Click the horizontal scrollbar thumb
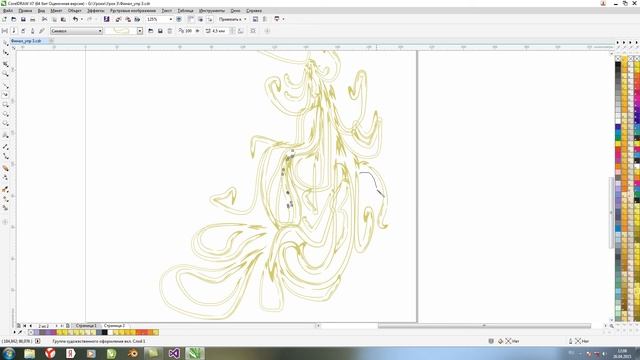 (x=484, y=326)
